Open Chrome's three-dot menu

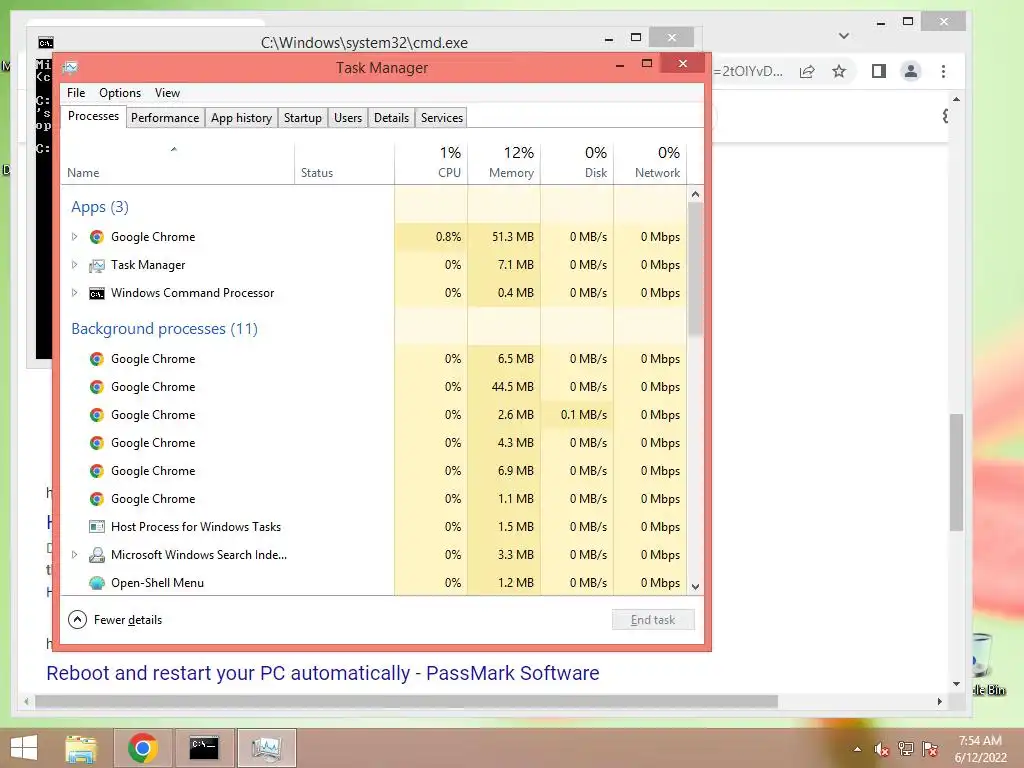(x=943, y=71)
